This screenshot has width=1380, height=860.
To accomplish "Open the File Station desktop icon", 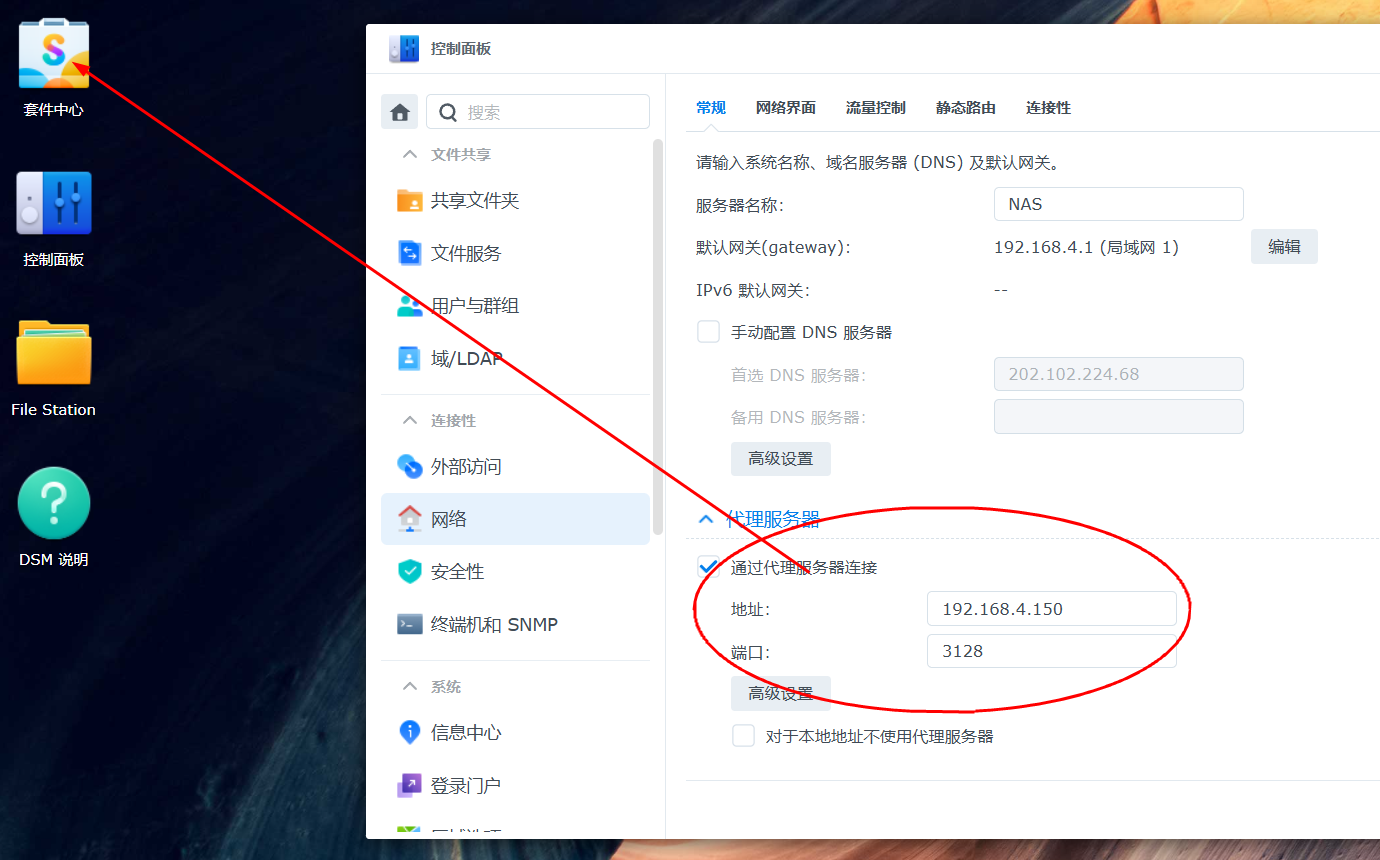I will point(54,353).
